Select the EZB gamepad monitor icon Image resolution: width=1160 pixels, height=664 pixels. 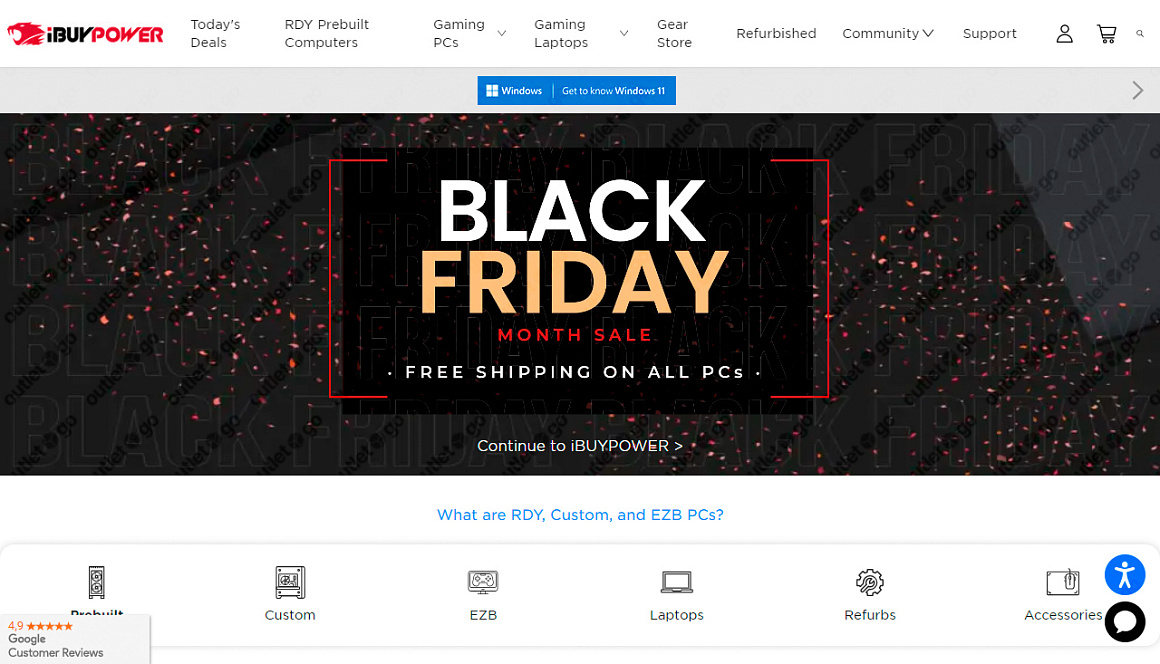(x=483, y=582)
